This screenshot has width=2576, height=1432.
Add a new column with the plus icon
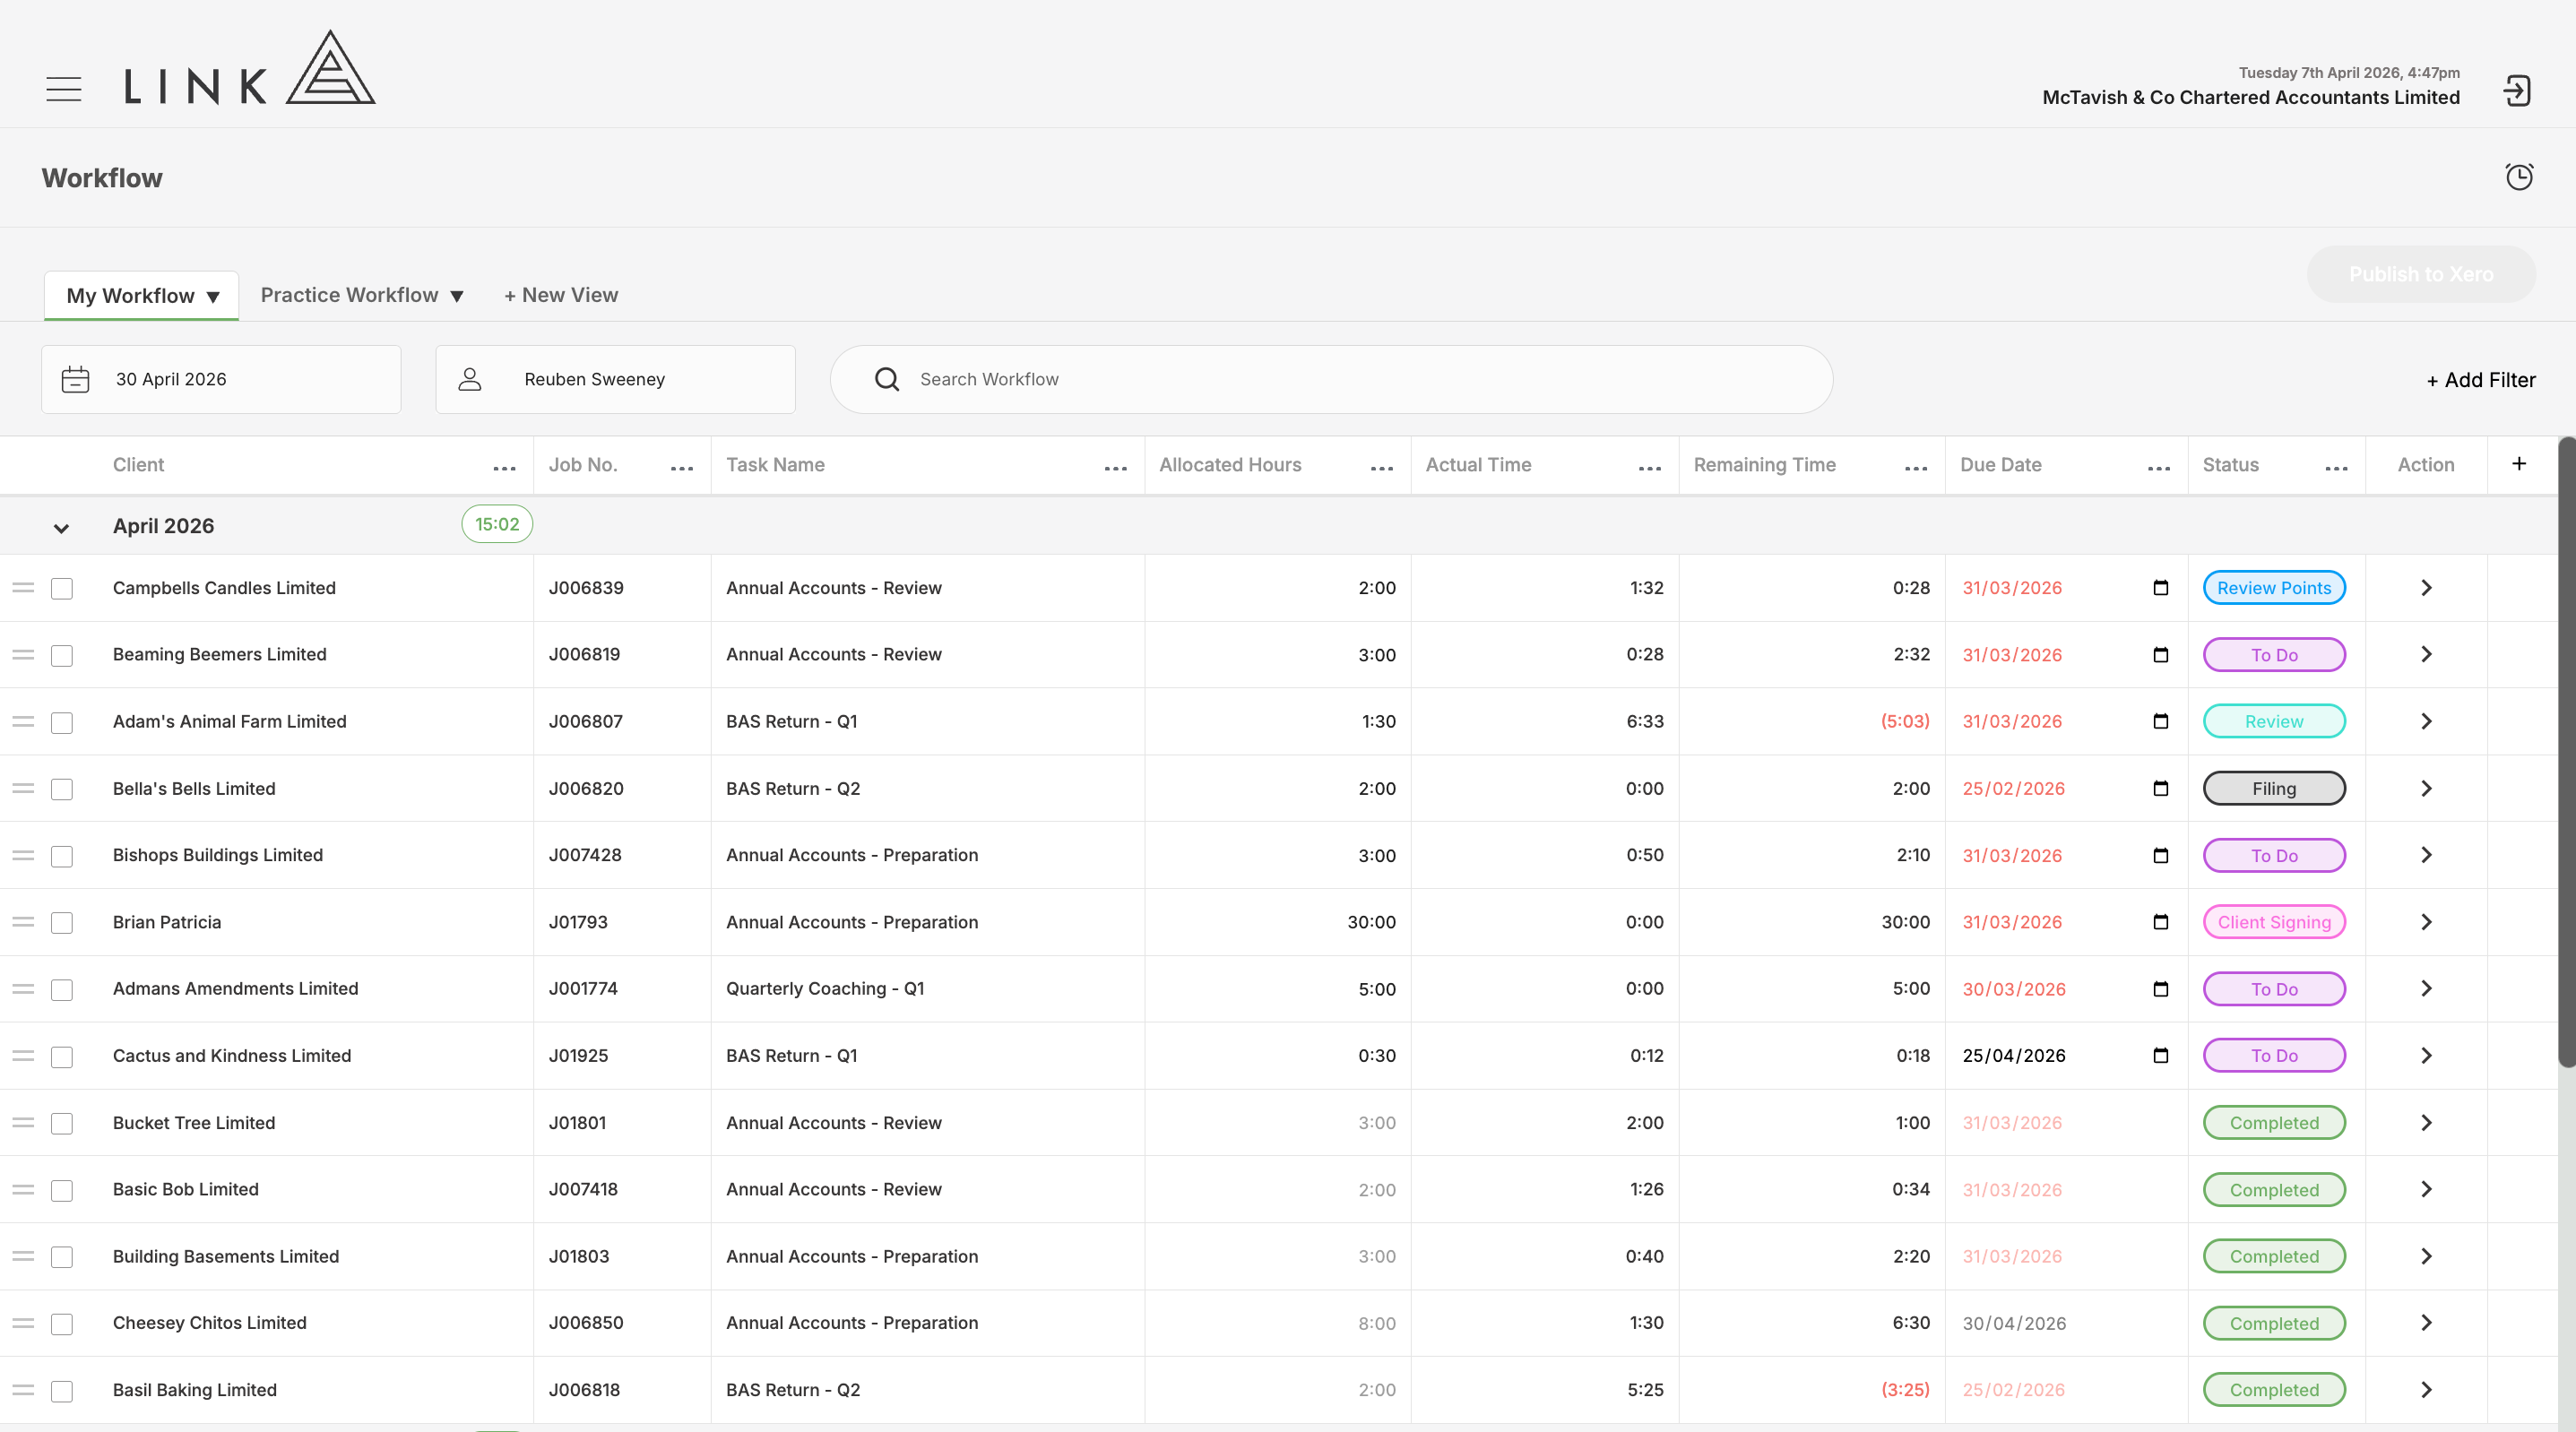click(x=2519, y=464)
